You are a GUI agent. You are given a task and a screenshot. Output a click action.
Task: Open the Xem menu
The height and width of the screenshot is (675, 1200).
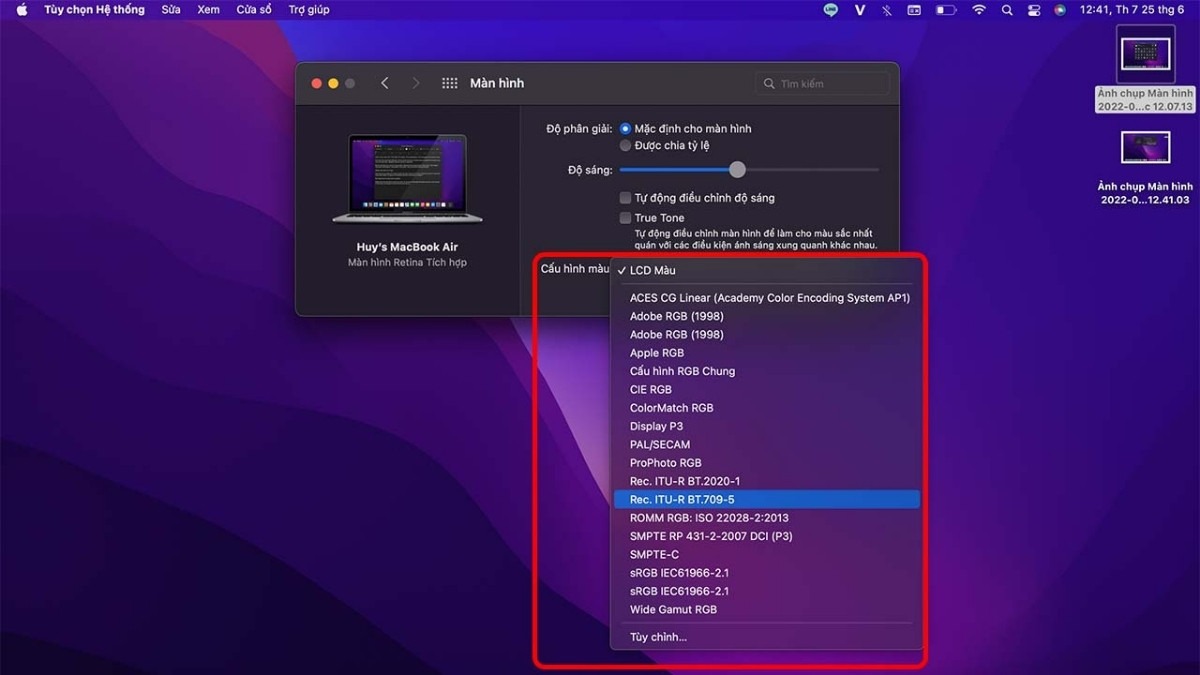tap(208, 10)
